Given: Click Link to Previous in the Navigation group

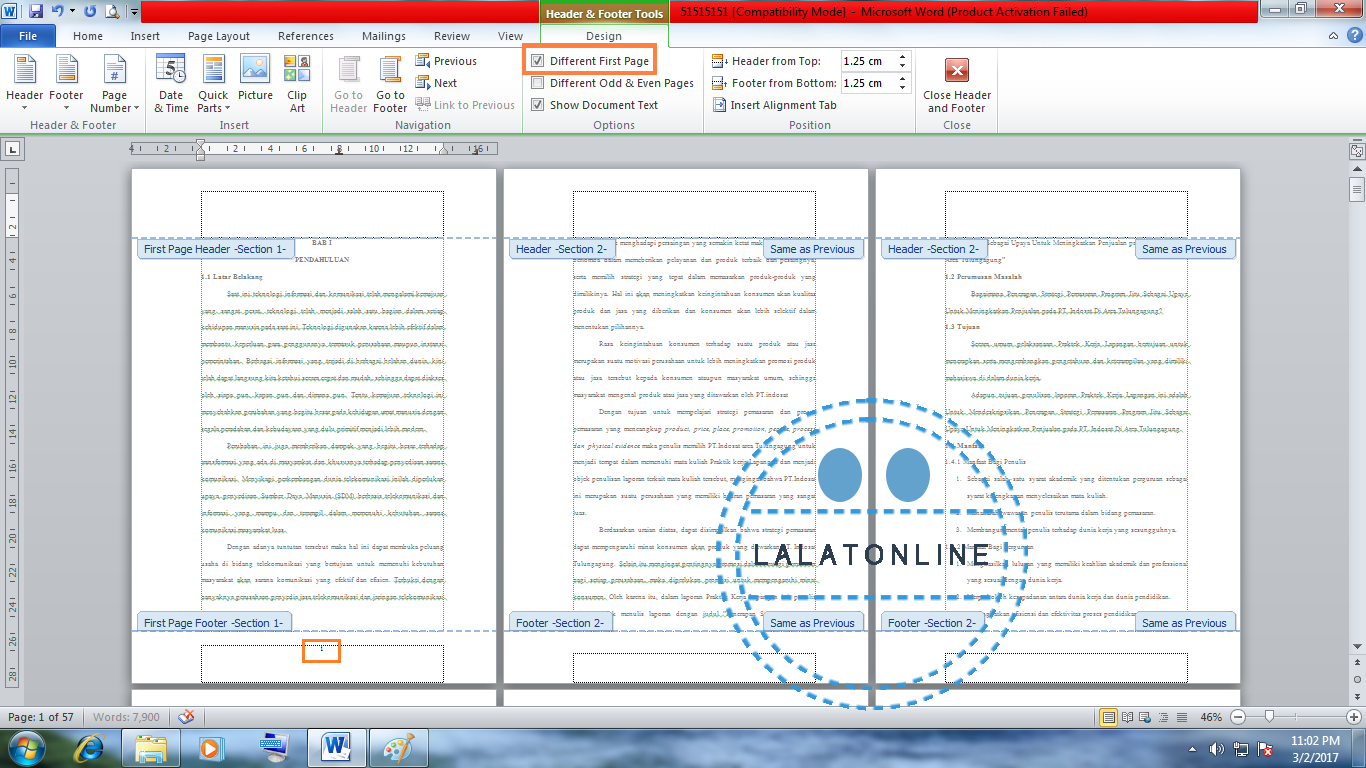Looking at the screenshot, I should pos(464,105).
